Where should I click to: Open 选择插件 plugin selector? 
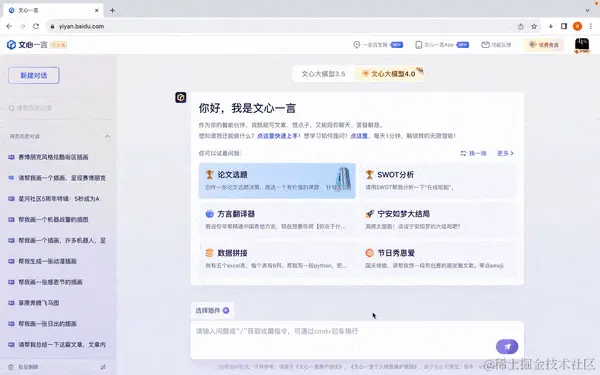[x=212, y=310]
